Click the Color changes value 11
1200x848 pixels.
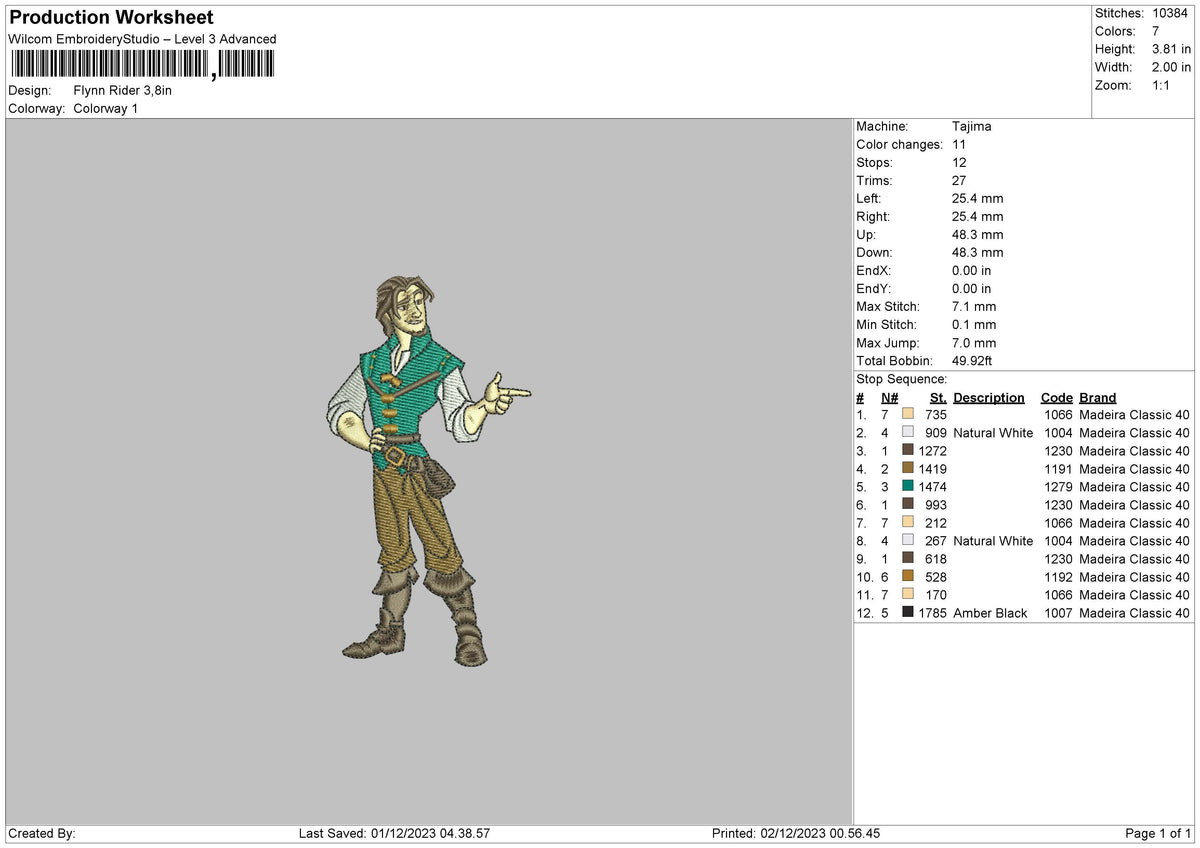pos(959,145)
